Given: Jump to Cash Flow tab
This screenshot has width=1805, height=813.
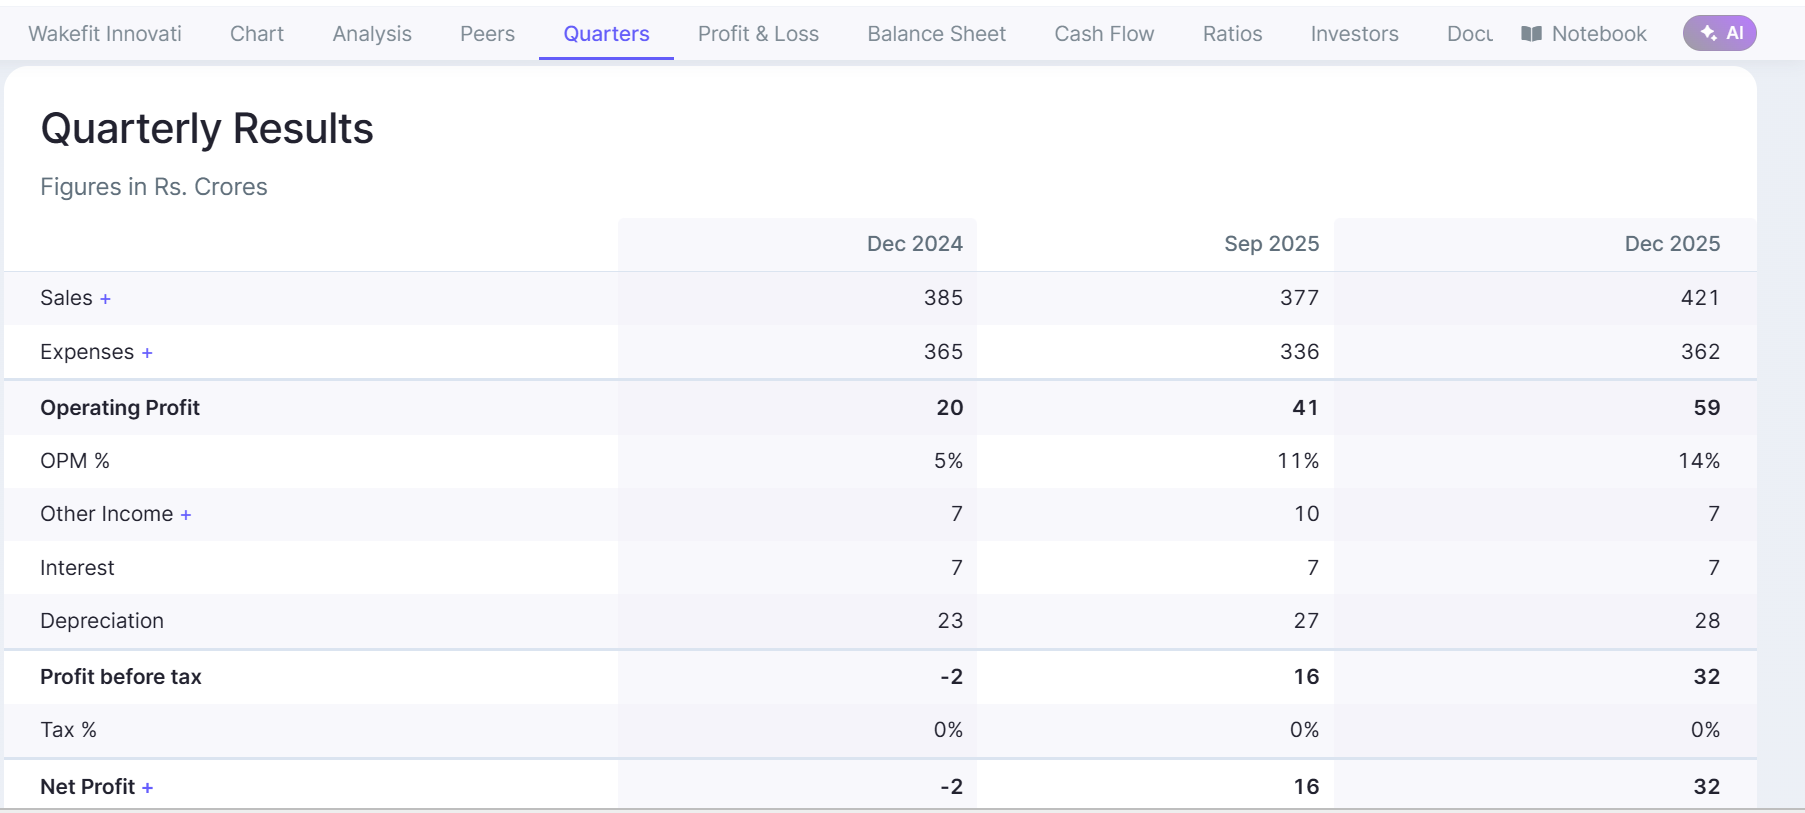Looking at the screenshot, I should [x=1104, y=34].
